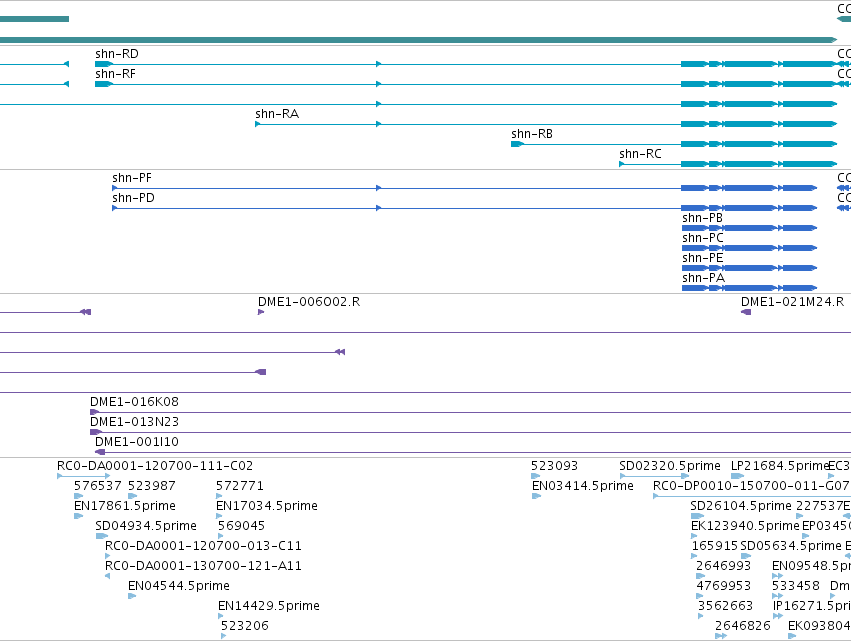This screenshot has height=641, width=851.
Task: Click EST label 165915
Action: tap(715, 546)
